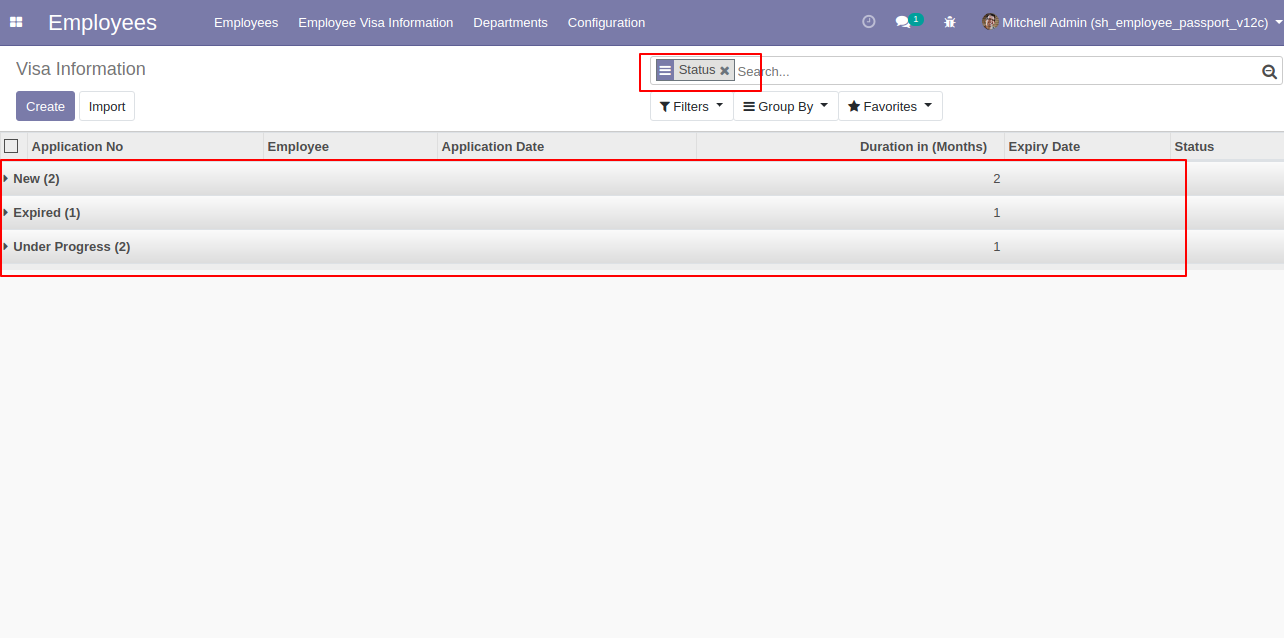The image size is (1284, 638).
Task: Click the Import button
Action: (x=107, y=106)
